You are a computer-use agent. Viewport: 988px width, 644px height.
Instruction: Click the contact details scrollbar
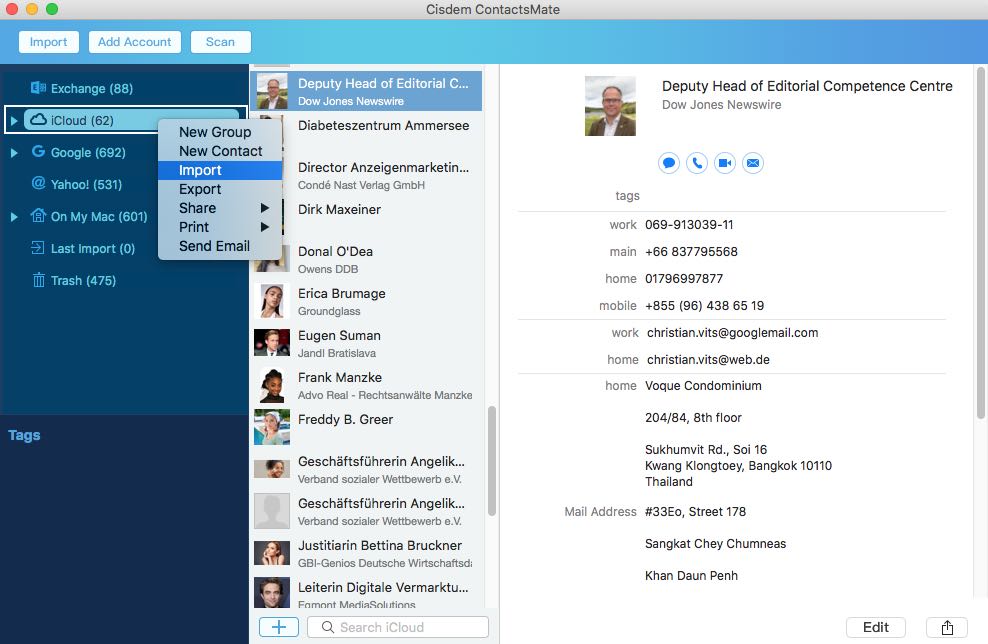coord(980,242)
